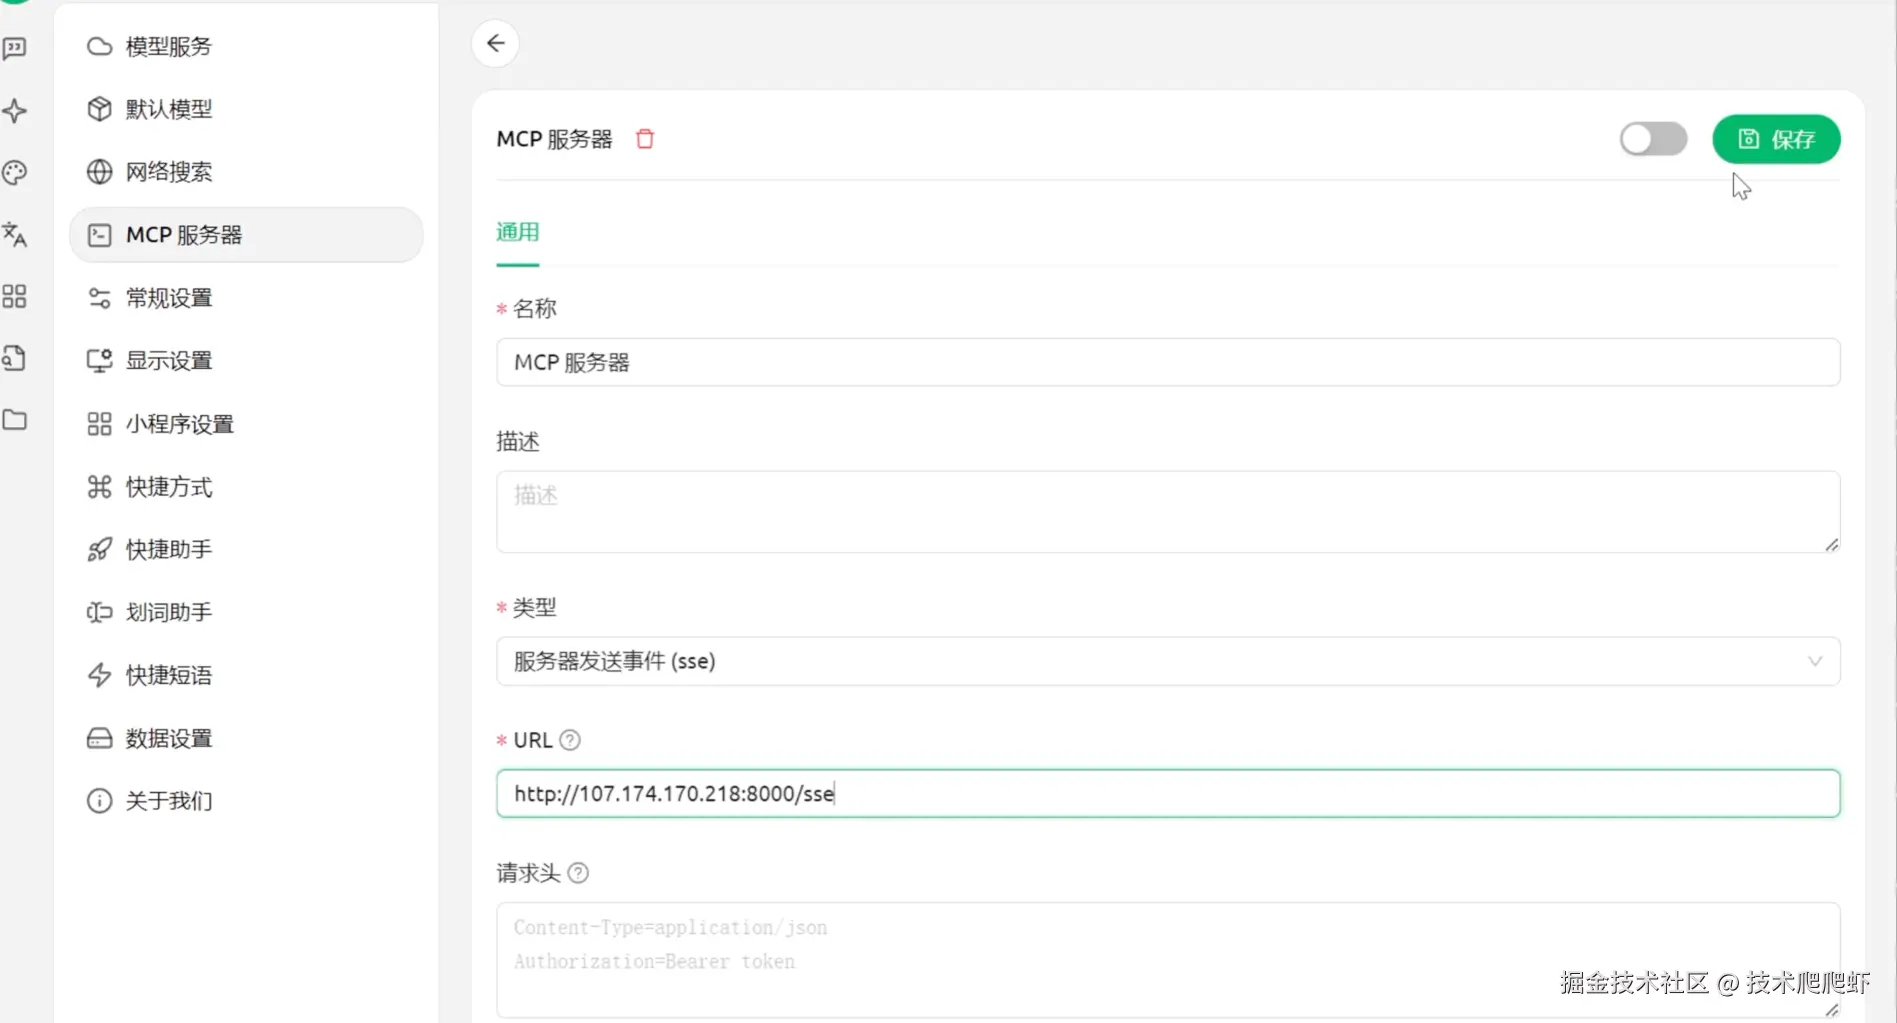Delete the MCP server with trash icon
The image size is (1897, 1023).
645,139
